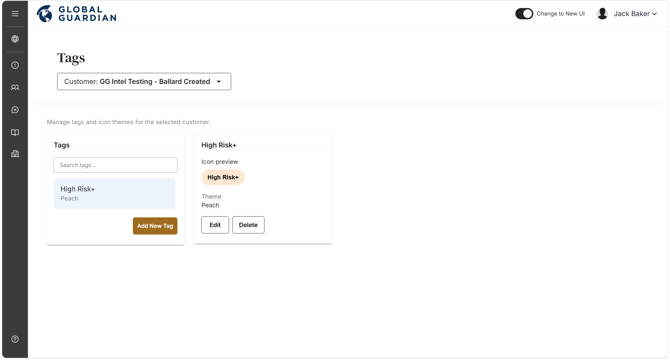This screenshot has width=670, height=360.
Task: Click the Jack Baker profile avatar
Action: pos(602,14)
